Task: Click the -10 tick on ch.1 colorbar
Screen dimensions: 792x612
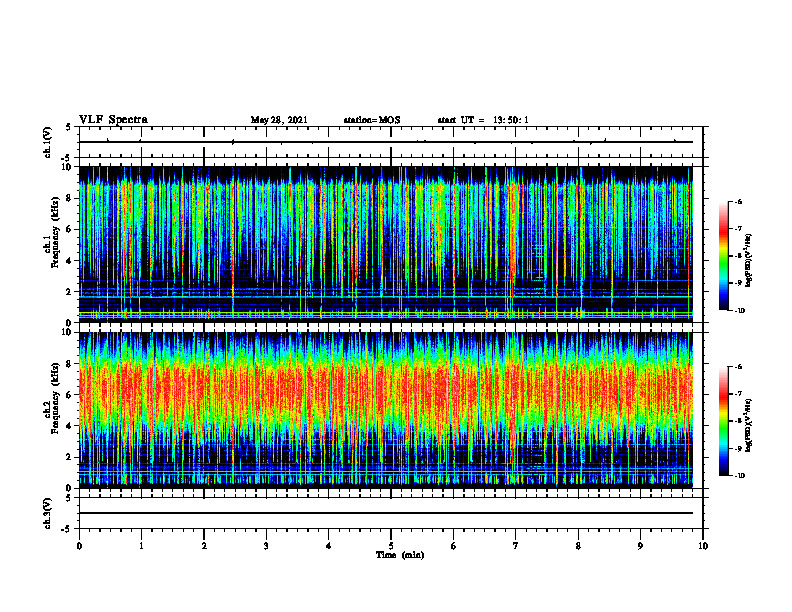Action: coord(740,311)
